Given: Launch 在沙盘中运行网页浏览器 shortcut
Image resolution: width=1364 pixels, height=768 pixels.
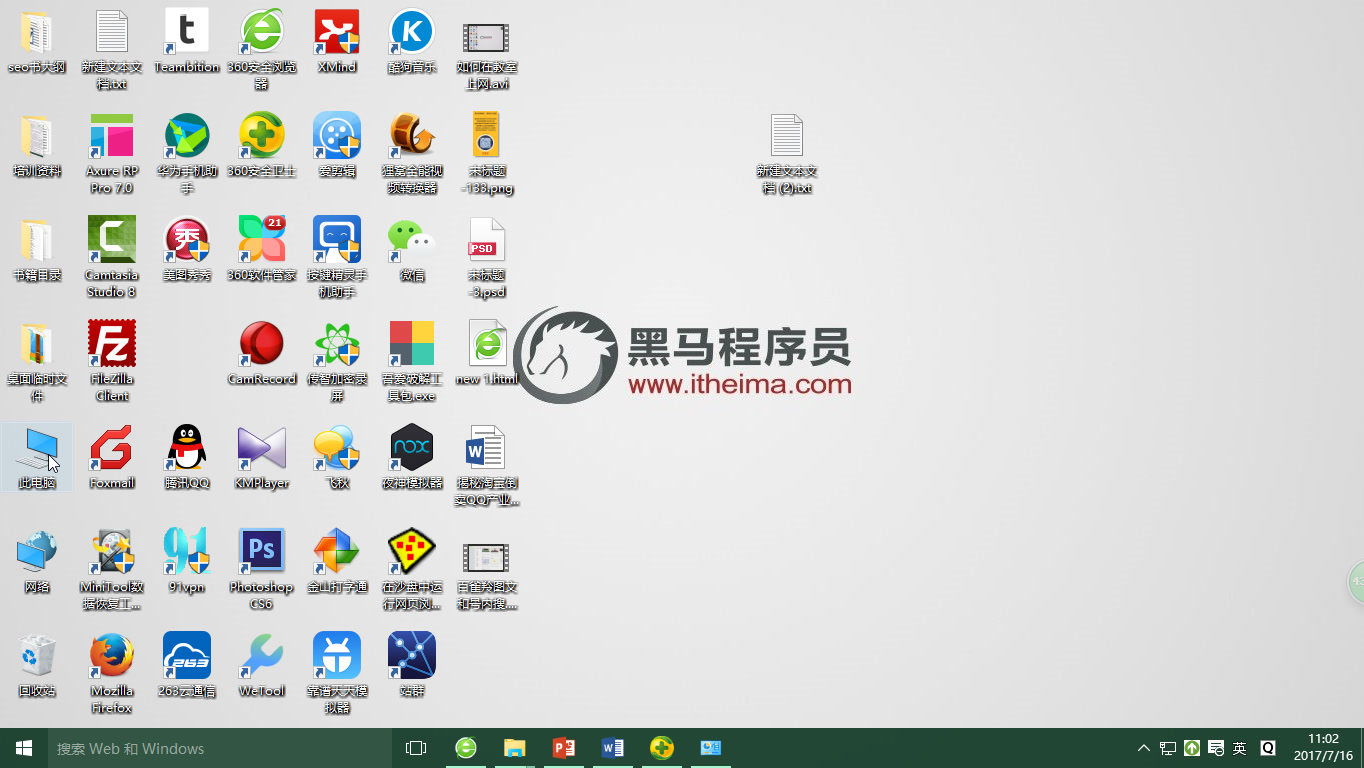Looking at the screenshot, I should [412, 569].
